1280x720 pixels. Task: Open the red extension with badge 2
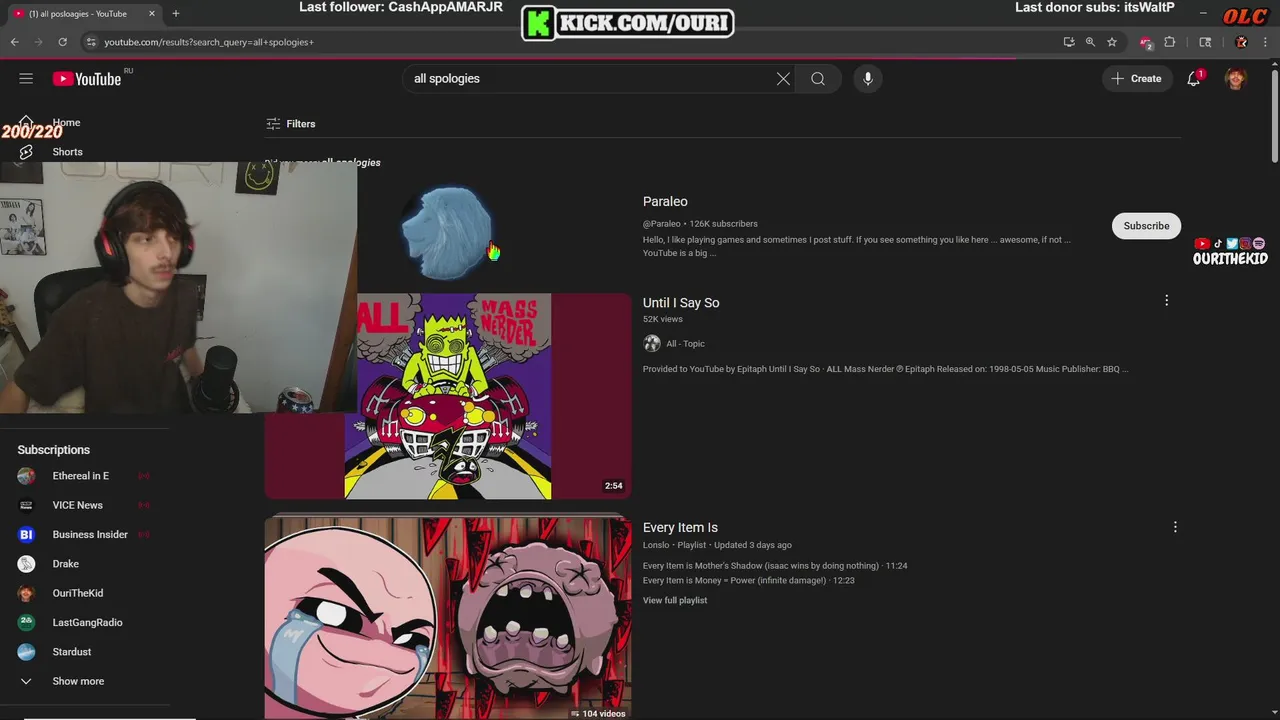click(x=1146, y=42)
